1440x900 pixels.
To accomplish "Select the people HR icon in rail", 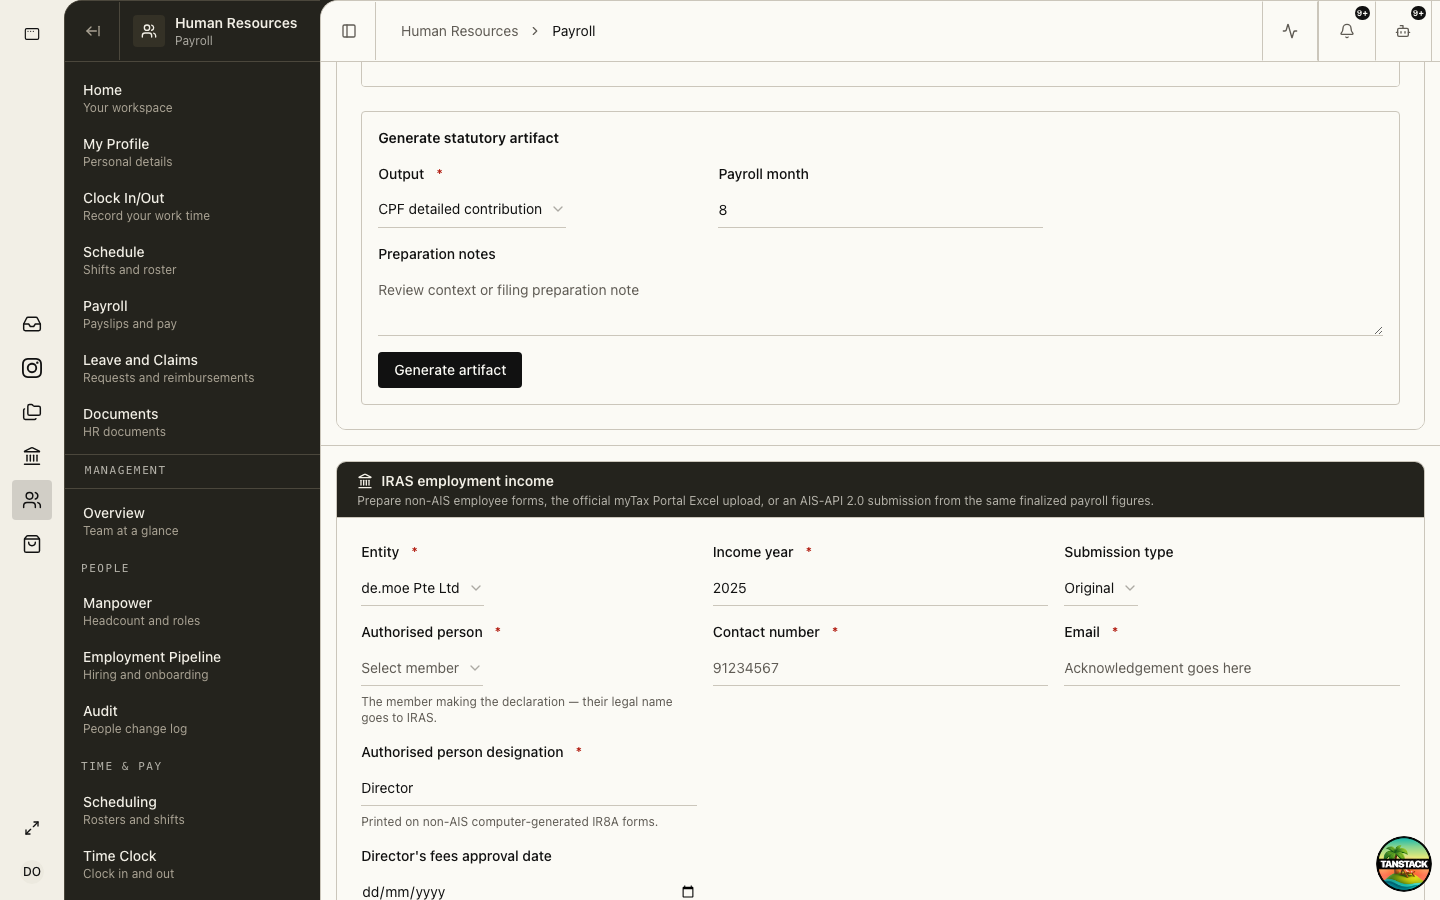I will [32, 500].
